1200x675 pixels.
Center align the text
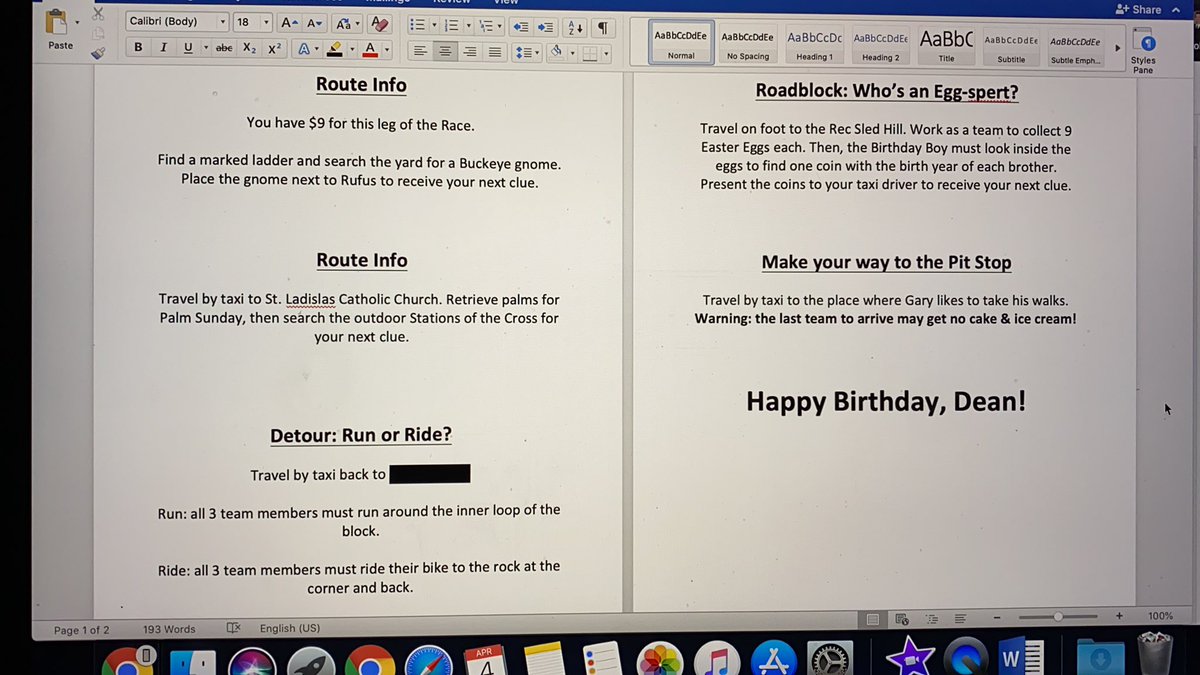point(446,52)
